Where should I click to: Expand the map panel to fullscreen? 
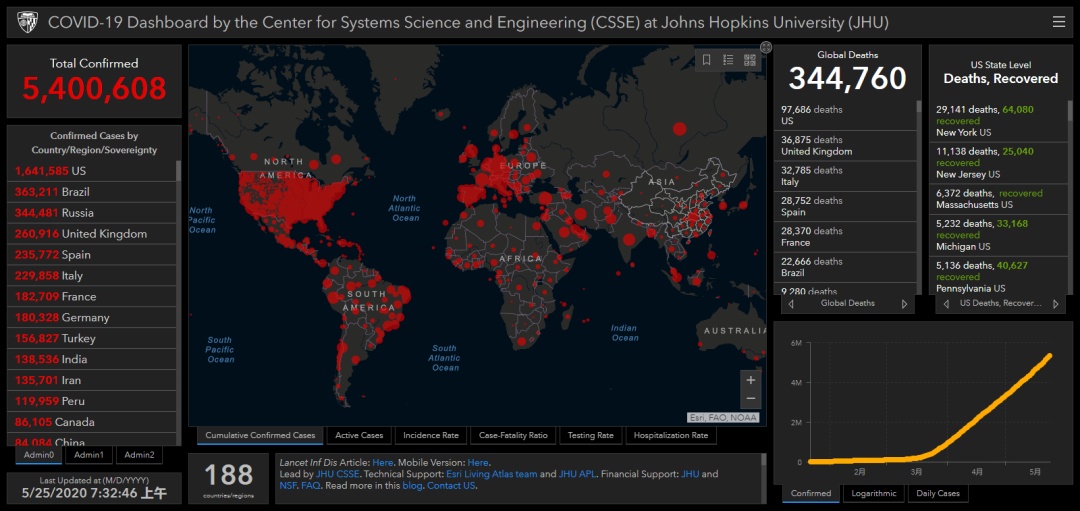tap(766, 47)
